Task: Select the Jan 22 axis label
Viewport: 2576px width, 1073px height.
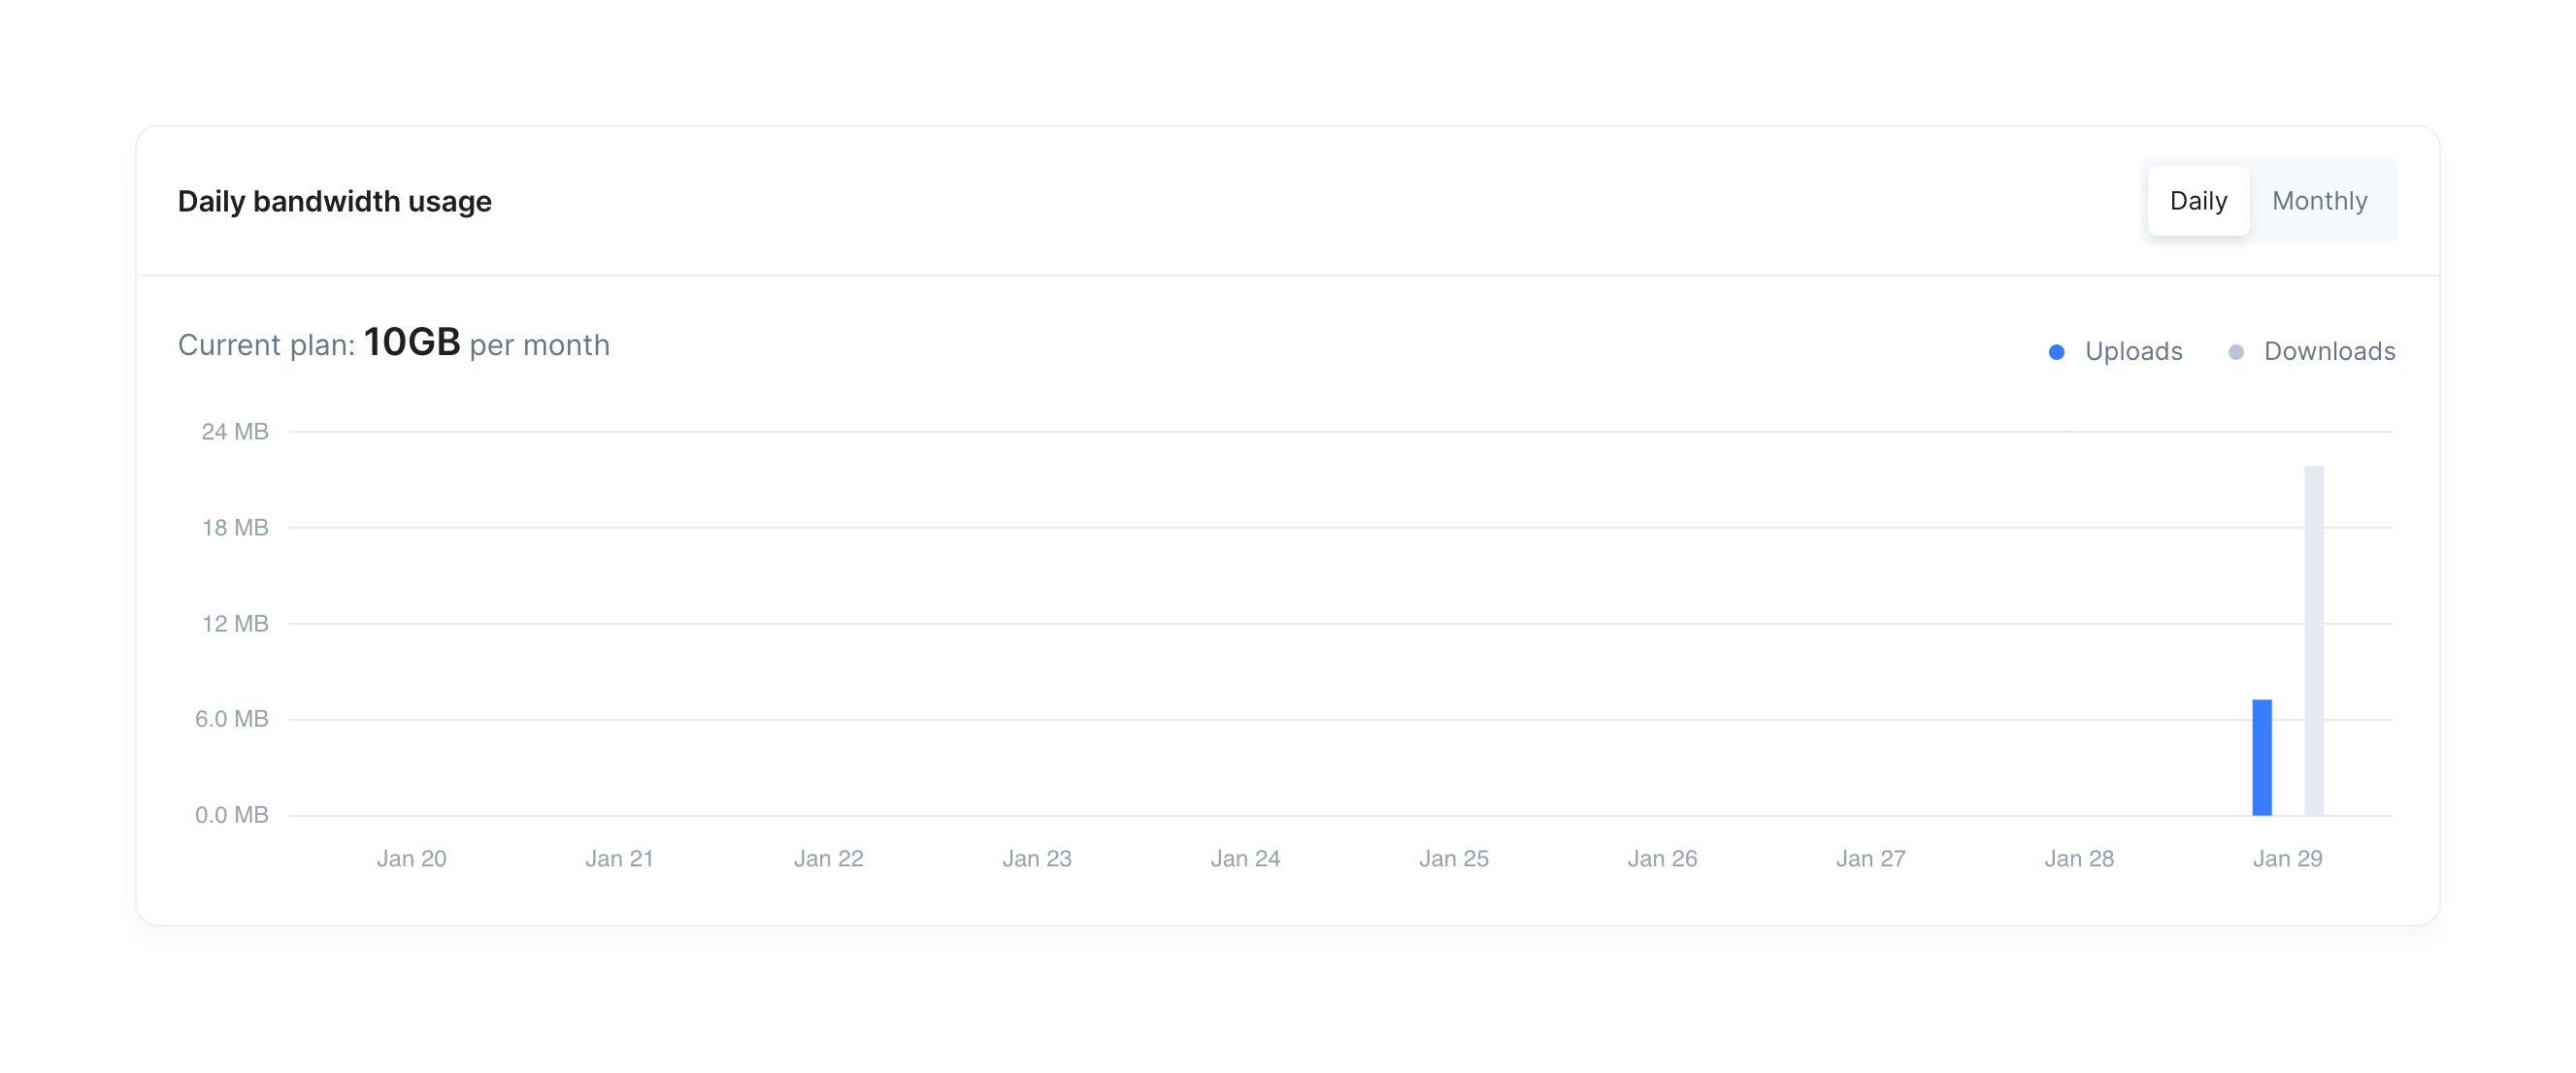Action: [828, 859]
